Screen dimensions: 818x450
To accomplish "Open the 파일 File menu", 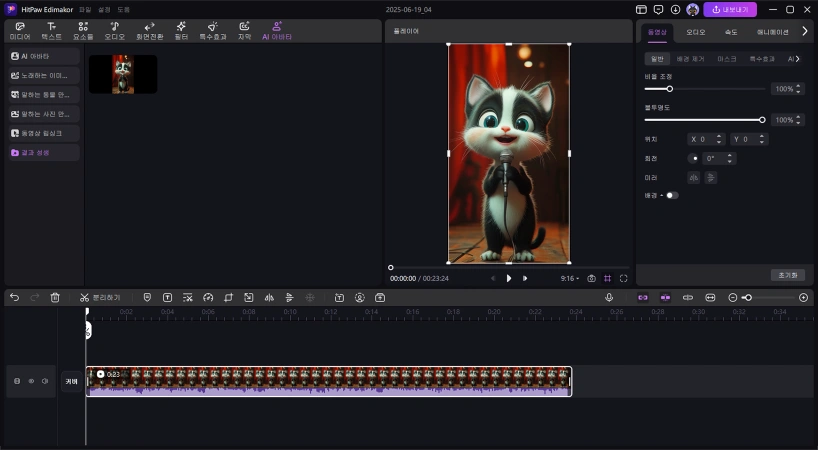I will (85, 9).
